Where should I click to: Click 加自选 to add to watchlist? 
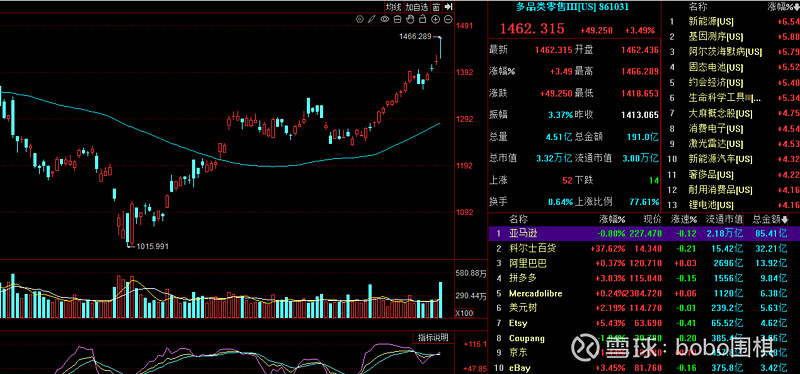tap(417, 7)
